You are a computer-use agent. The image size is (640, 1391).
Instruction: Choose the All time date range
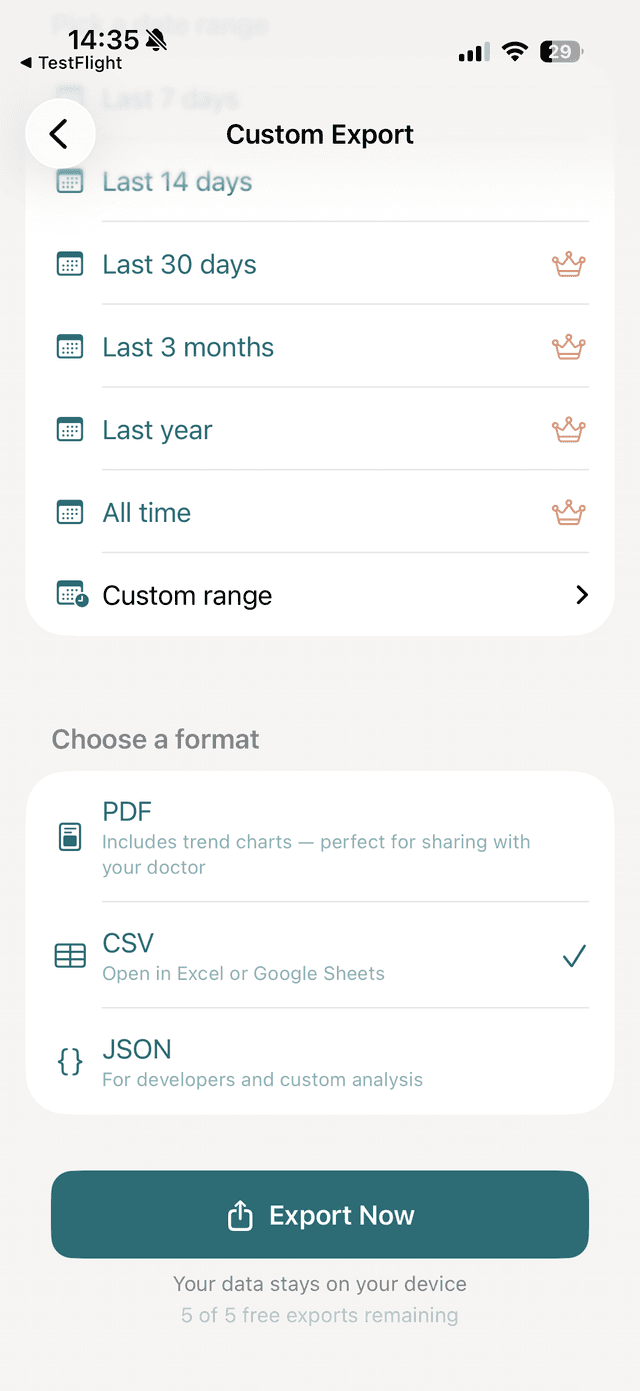[x=300, y=512]
